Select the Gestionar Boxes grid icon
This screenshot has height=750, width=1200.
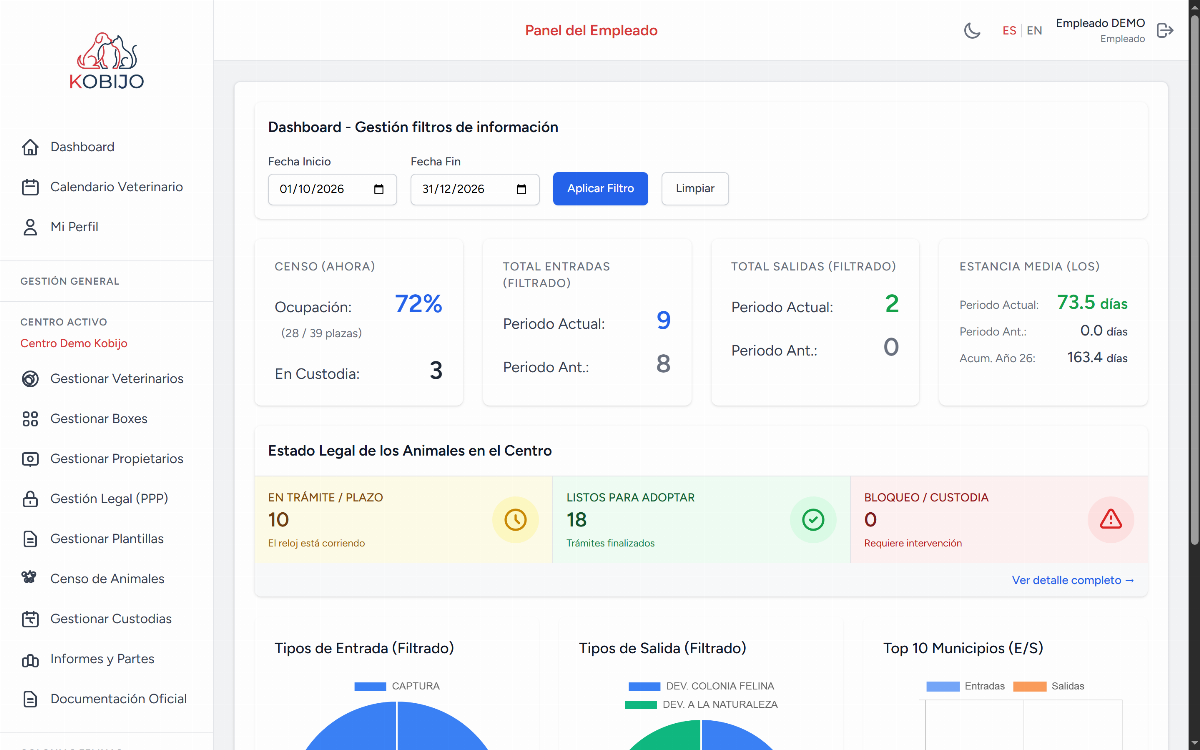[x=30, y=419]
